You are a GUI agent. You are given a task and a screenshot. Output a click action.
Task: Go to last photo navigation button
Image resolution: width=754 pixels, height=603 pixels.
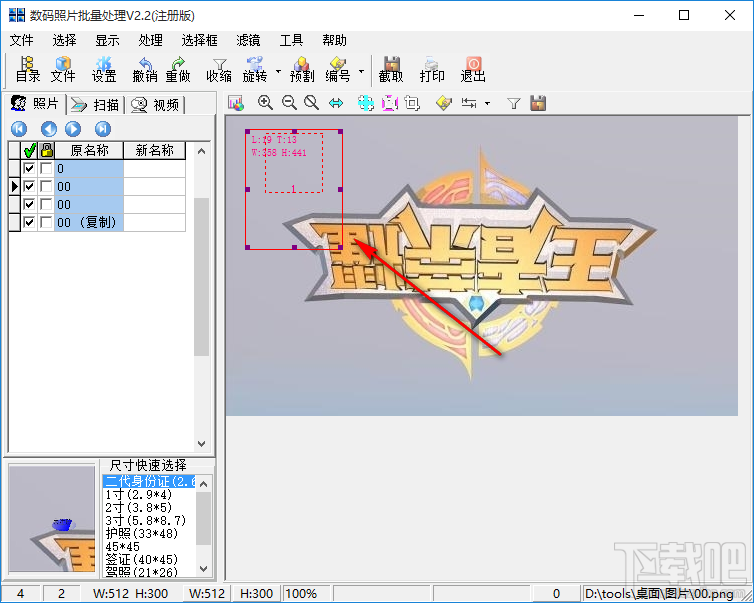pyautogui.click(x=103, y=129)
